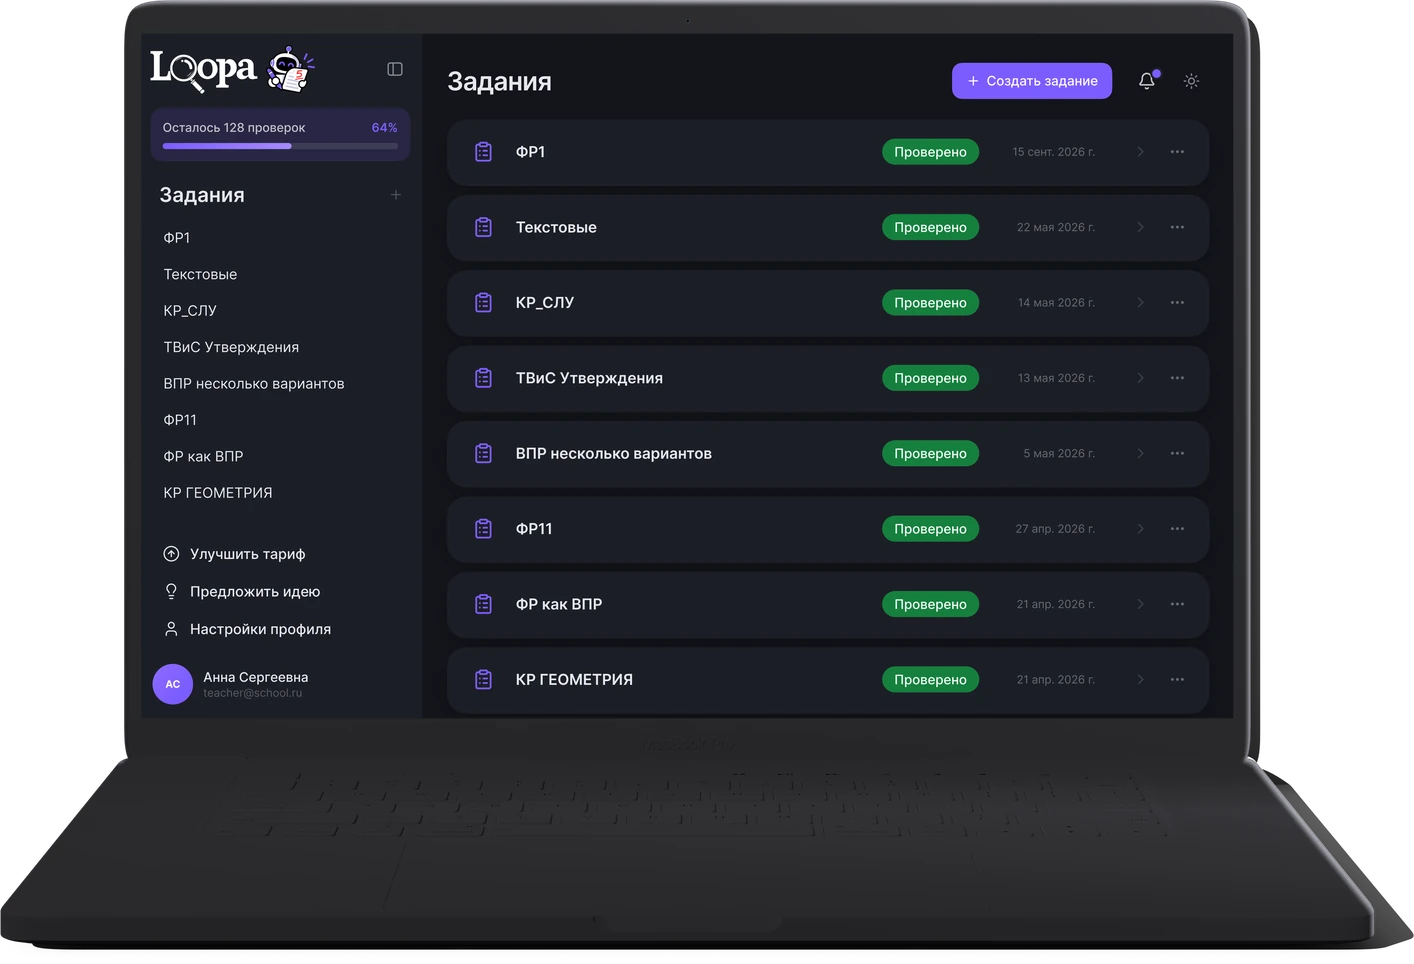Screen dimensions: 1414x964
Task: Click the remaining checks progress bar
Action: coord(280,146)
